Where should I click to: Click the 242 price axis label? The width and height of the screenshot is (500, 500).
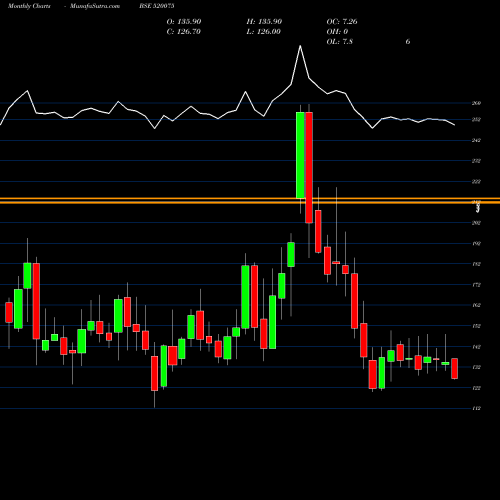(x=476, y=140)
